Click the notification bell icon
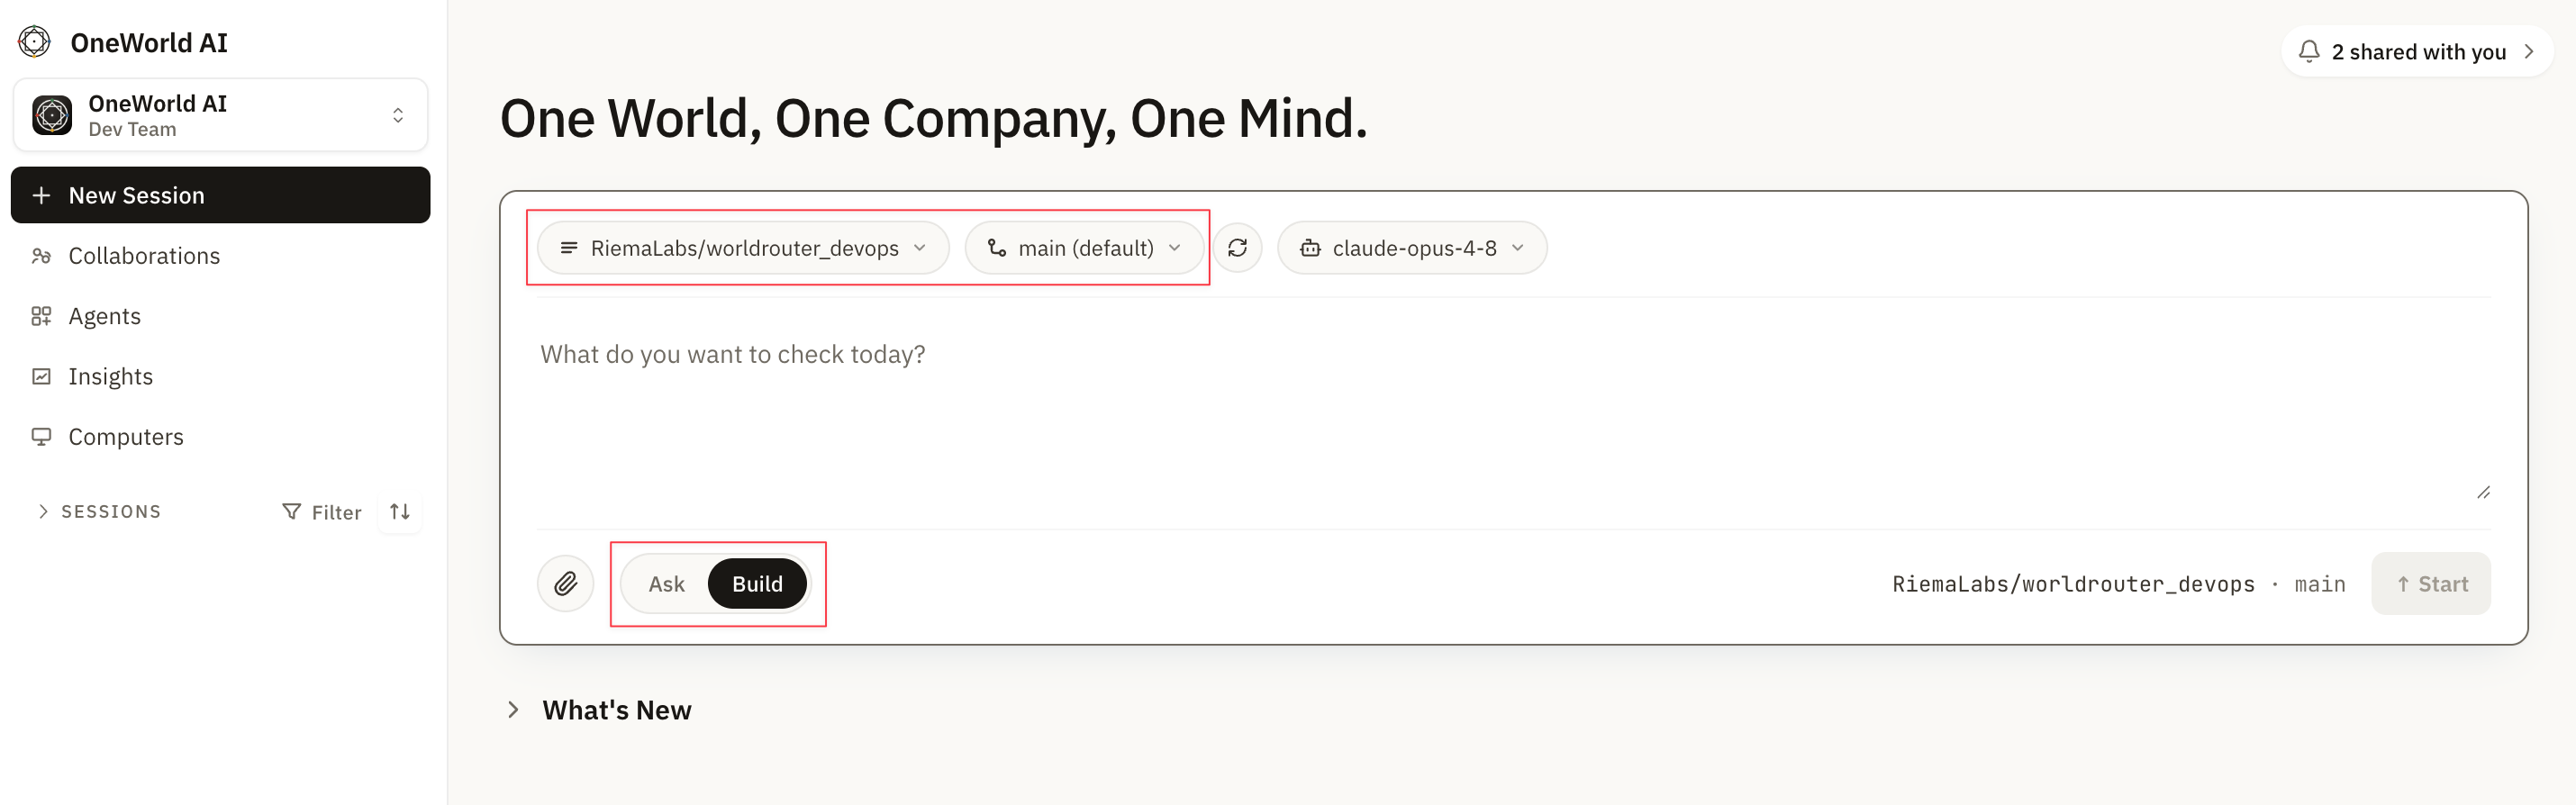This screenshot has height=805, width=2576. pyautogui.click(x=2309, y=51)
